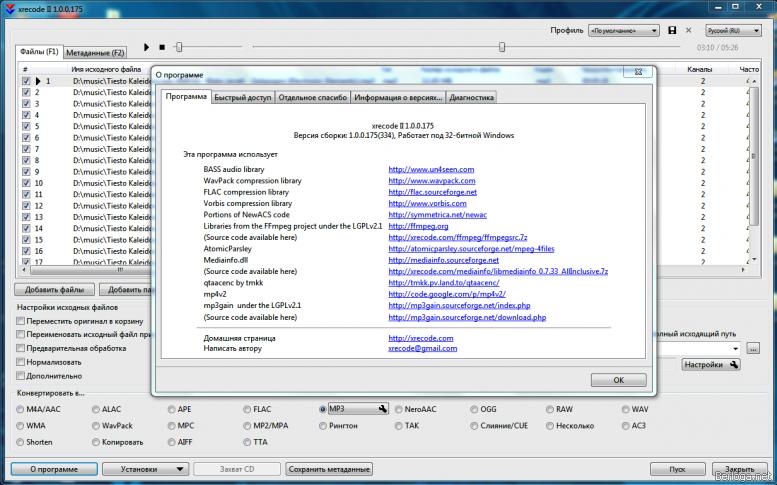Choose WAV as output format
This screenshot has width=777, height=485.
coord(626,409)
